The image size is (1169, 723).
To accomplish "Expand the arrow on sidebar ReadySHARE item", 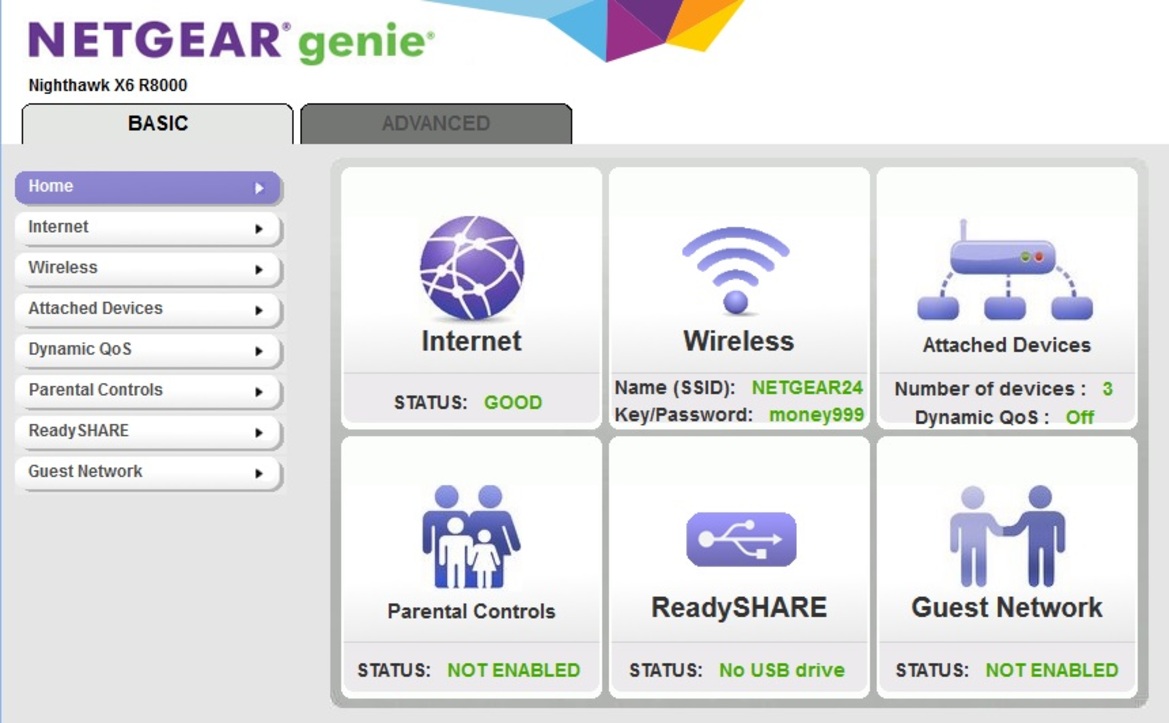I will click(259, 432).
